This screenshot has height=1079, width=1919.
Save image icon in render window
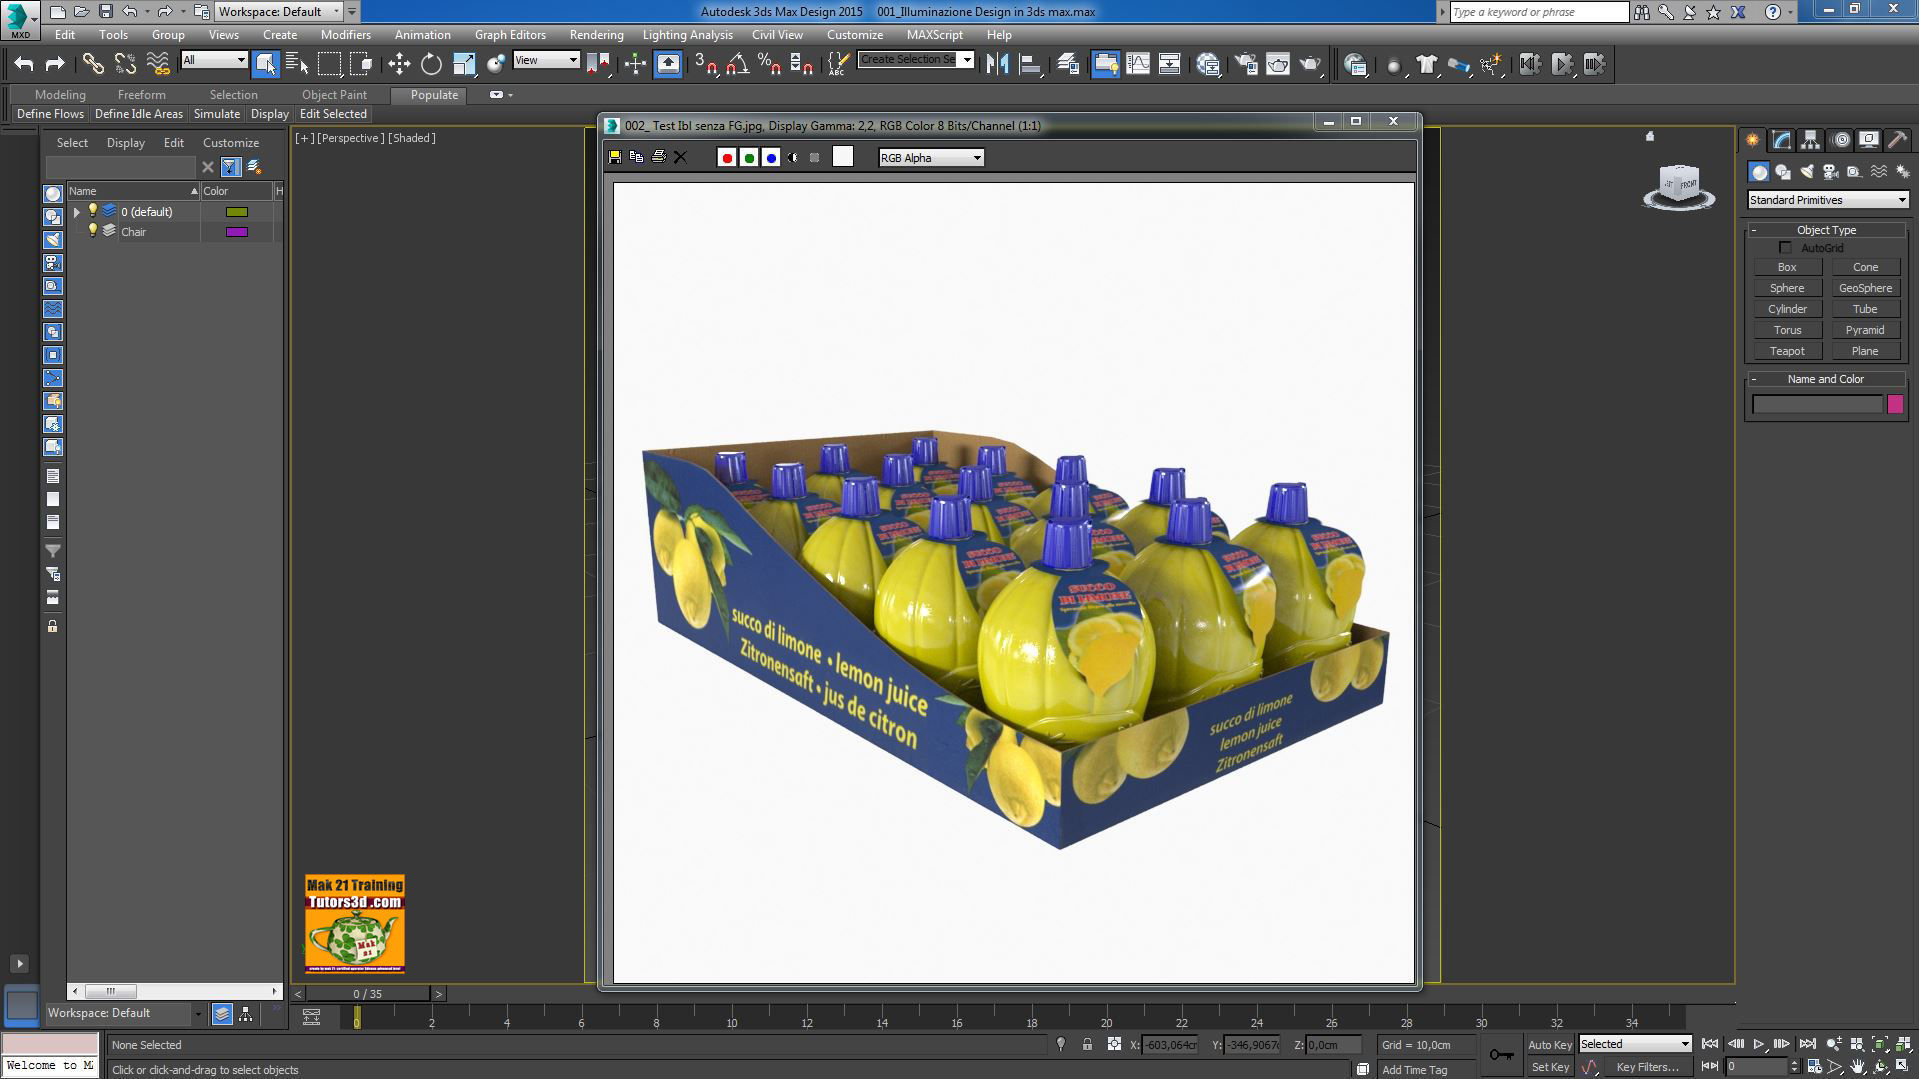[x=615, y=157]
